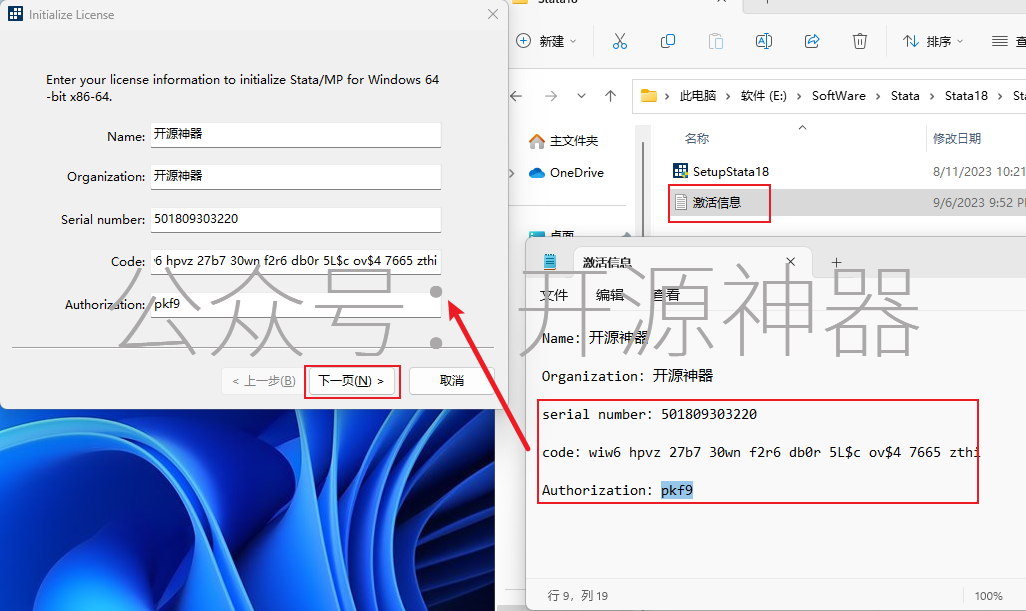Viewport: 1026px width, 611px height.
Task: Click the Organization line in Notepad
Action: pos(627,376)
